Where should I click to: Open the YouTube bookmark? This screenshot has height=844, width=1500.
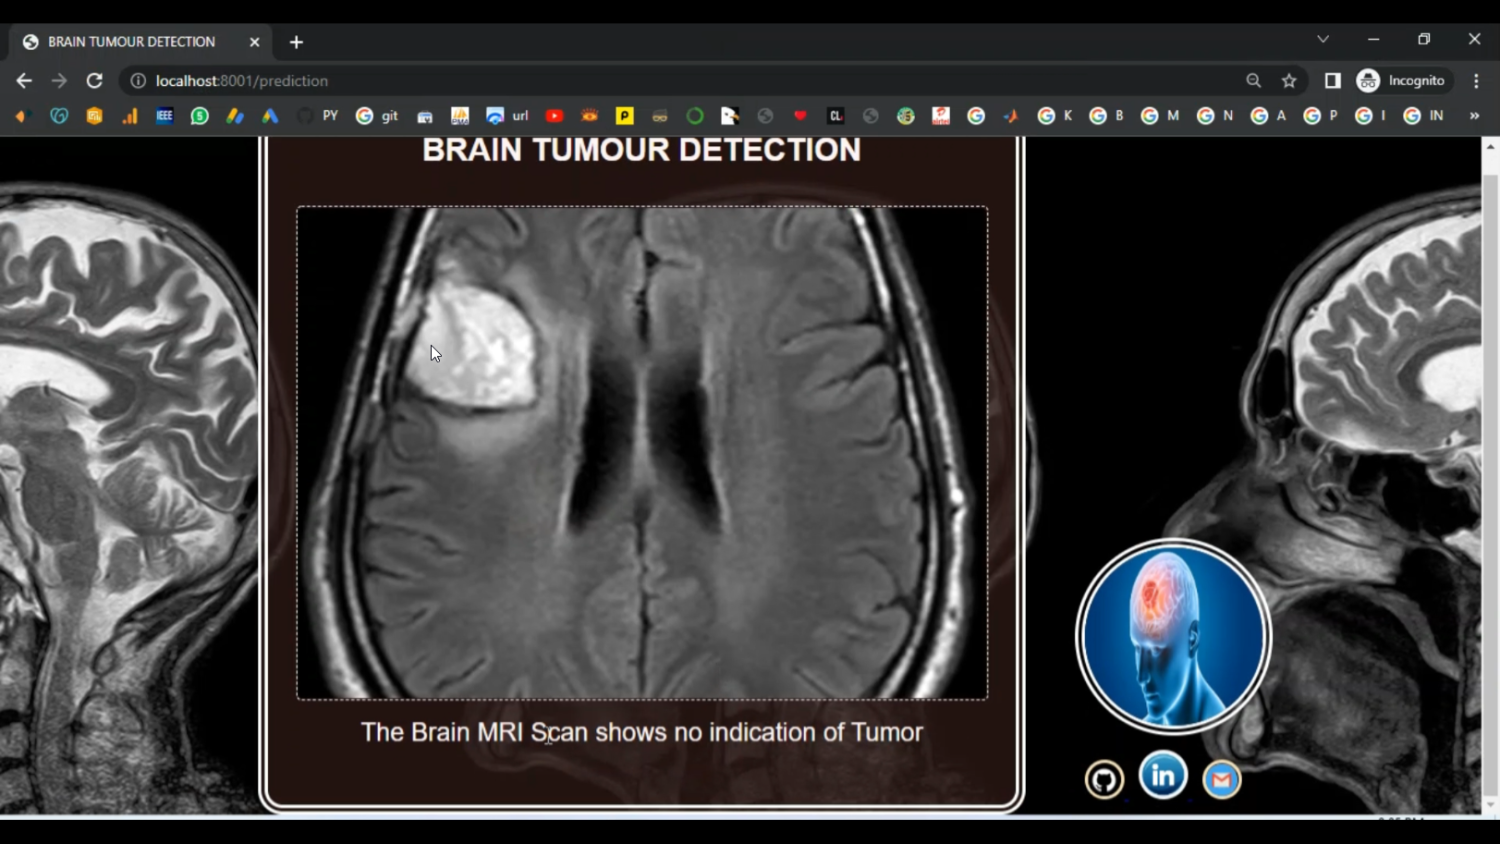point(554,116)
